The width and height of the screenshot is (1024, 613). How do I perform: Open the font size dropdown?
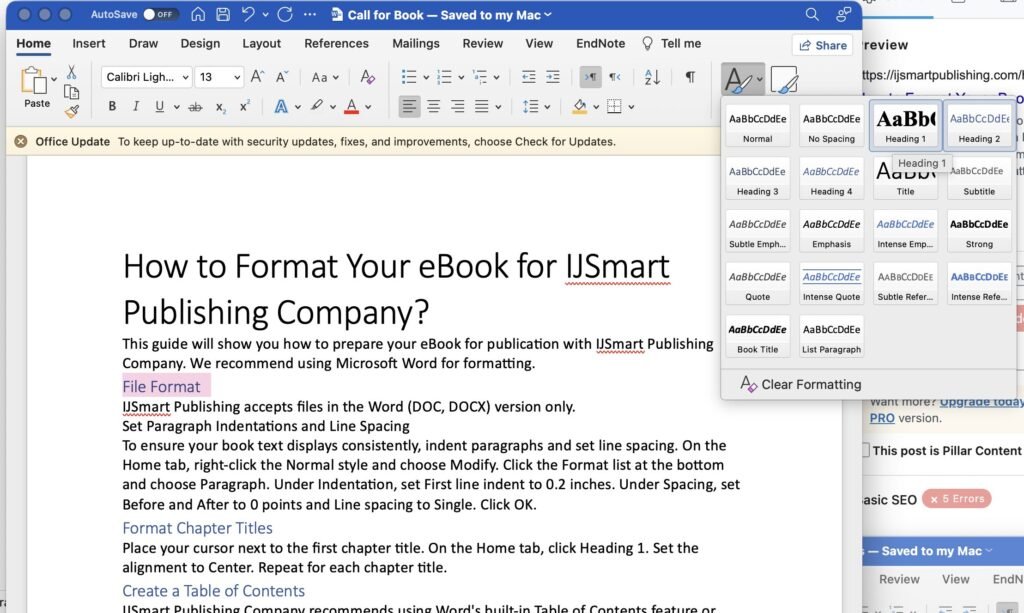(236, 77)
